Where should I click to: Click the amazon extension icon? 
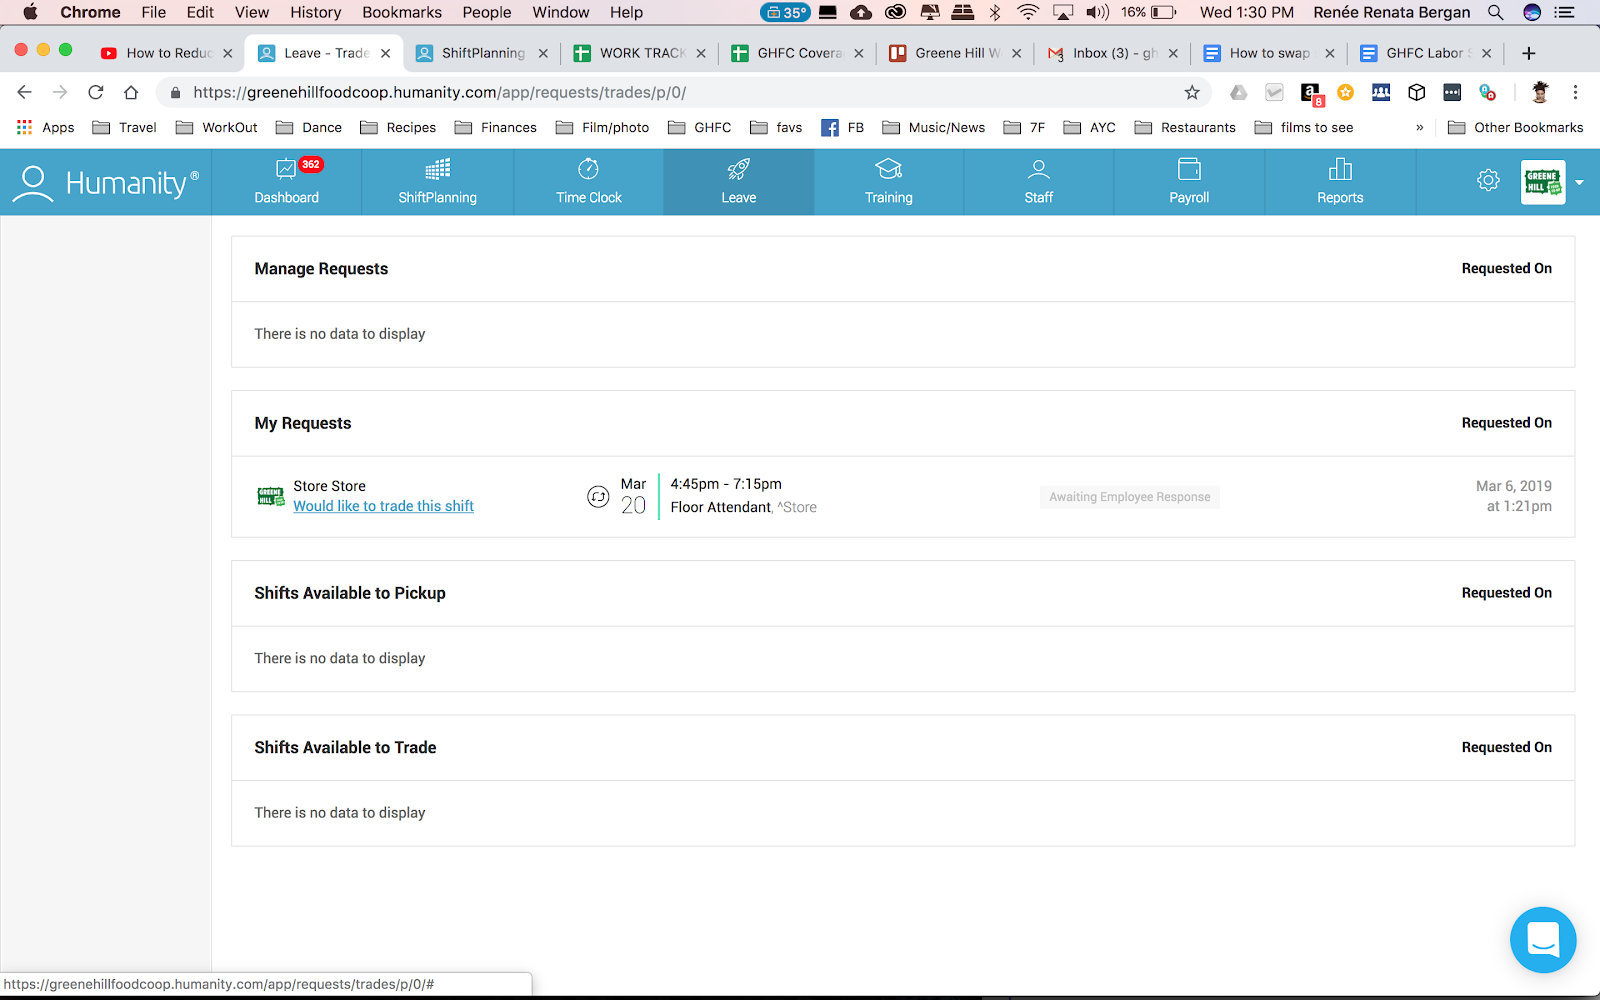(x=1311, y=93)
